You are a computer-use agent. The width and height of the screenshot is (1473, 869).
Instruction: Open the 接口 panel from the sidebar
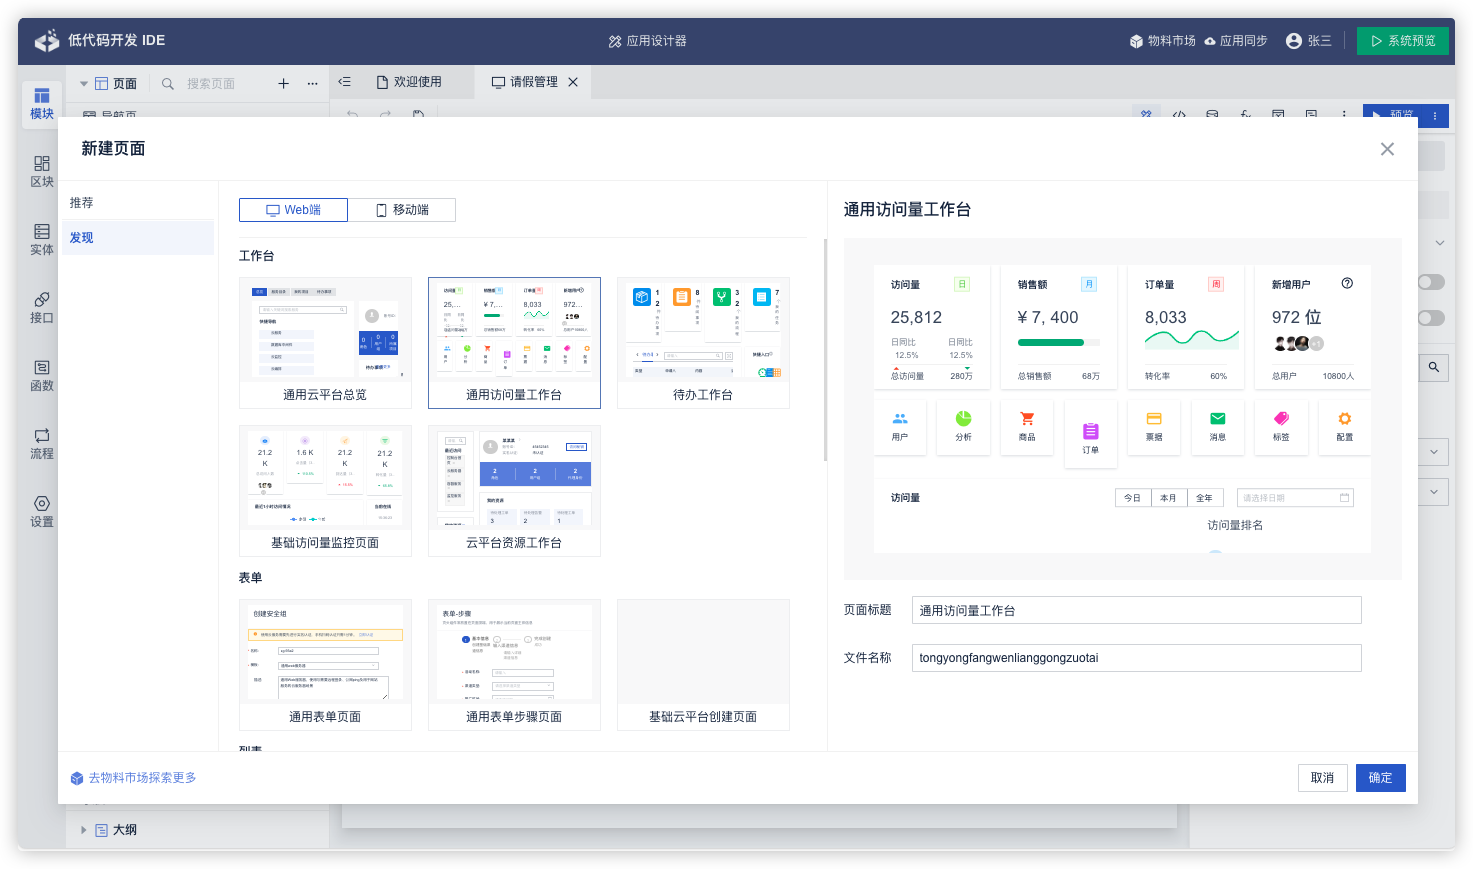41,307
